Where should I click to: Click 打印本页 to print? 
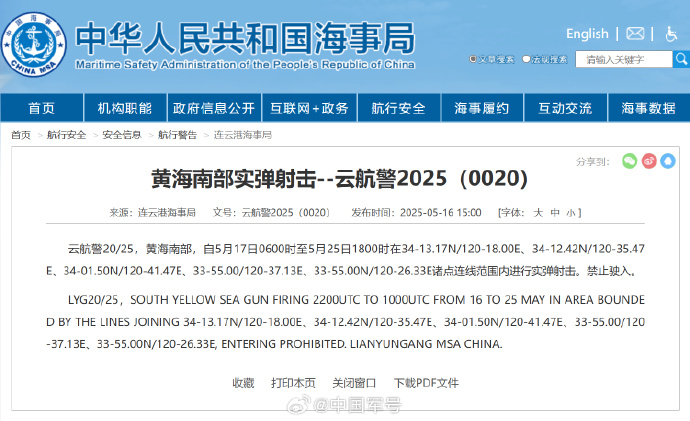pos(293,383)
